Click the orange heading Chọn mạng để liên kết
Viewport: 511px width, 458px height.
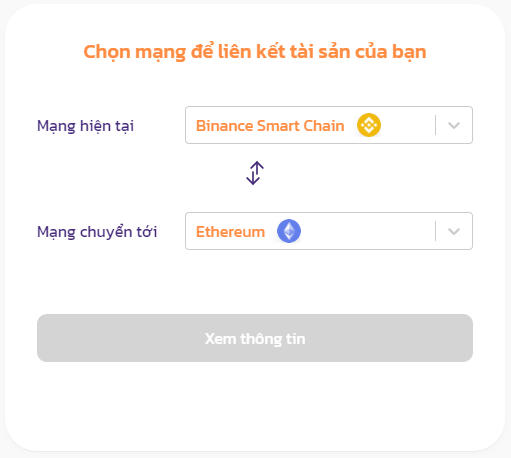coord(255,52)
